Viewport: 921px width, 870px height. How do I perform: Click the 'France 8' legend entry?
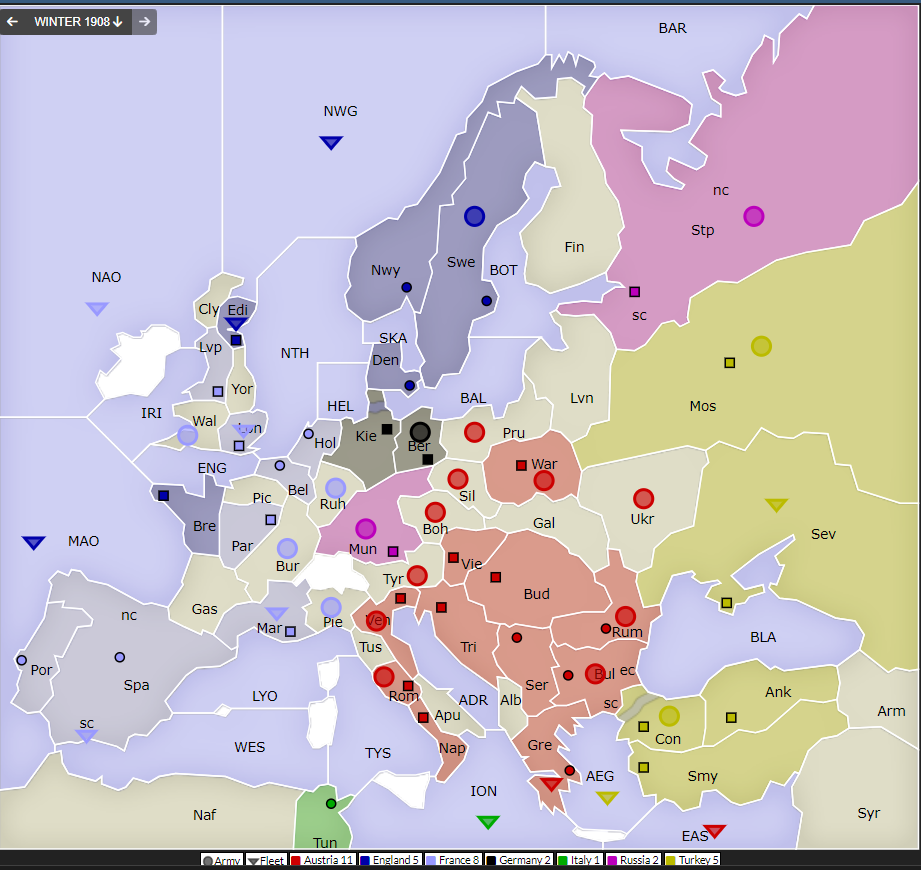click(452, 861)
